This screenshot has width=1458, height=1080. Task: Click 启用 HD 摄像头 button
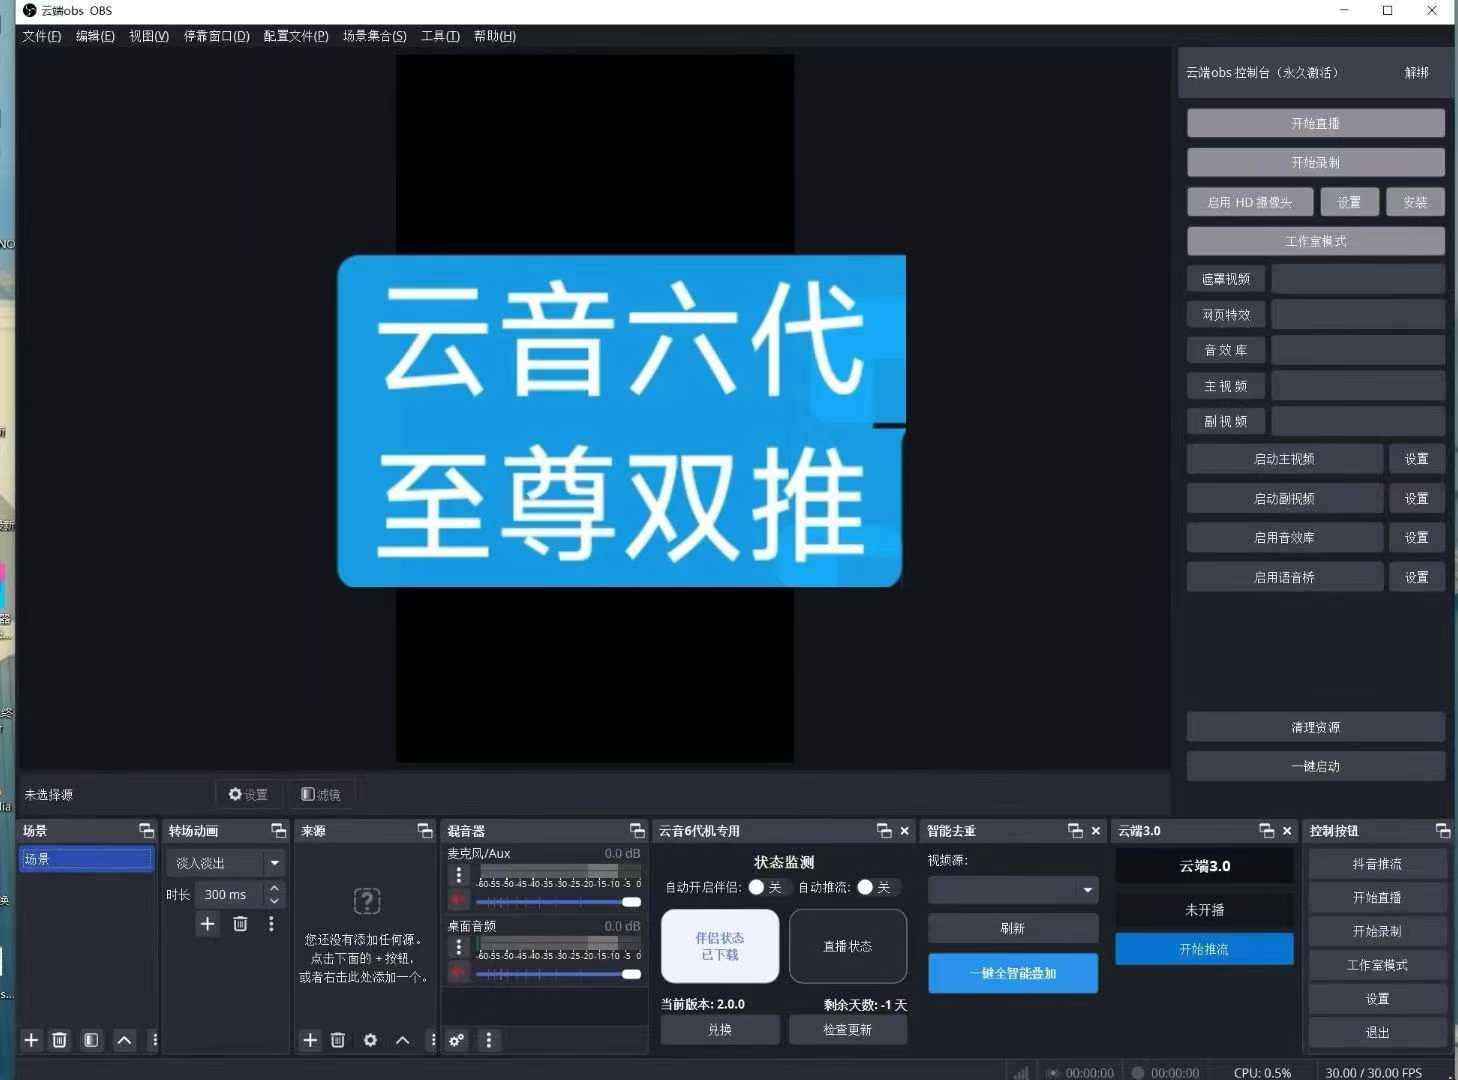tap(1249, 202)
